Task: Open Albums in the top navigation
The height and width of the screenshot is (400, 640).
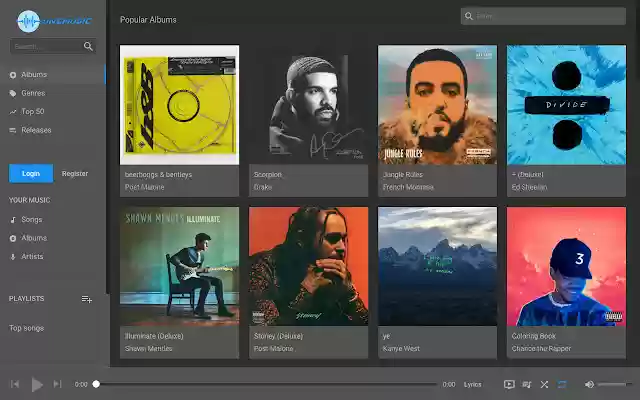Action: [x=53, y=75]
